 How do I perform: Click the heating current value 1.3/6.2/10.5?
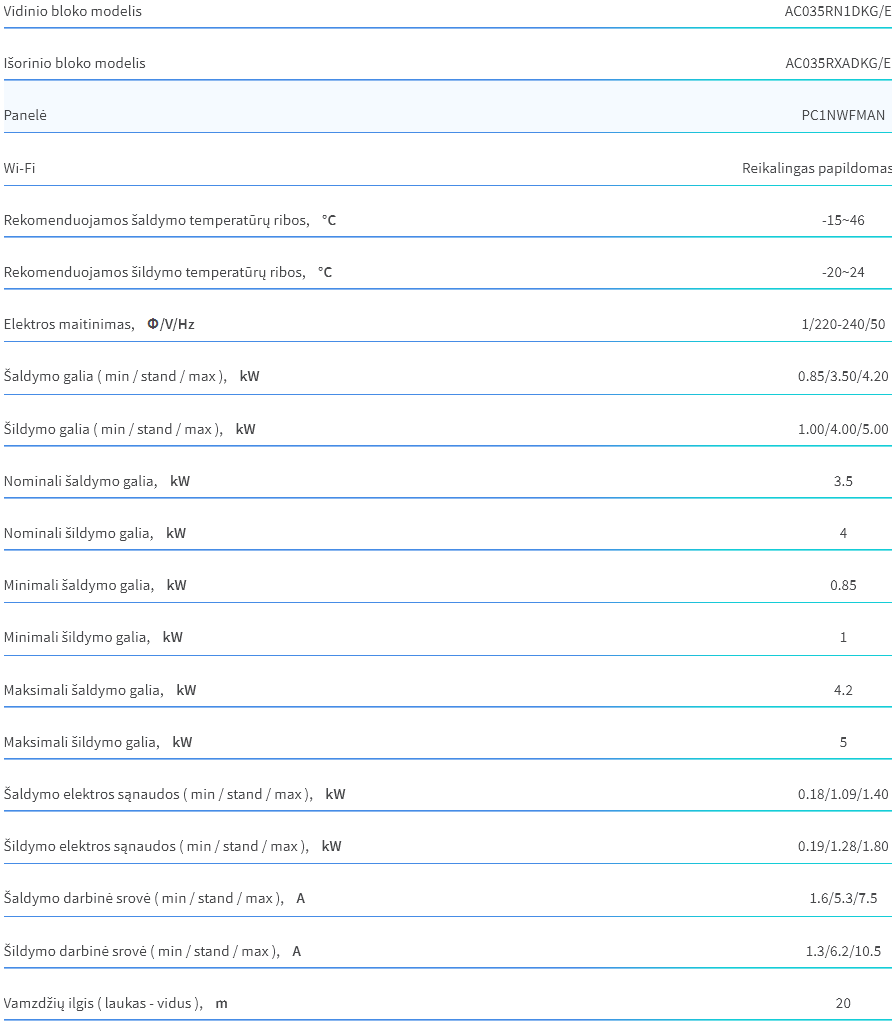click(x=843, y=951)
